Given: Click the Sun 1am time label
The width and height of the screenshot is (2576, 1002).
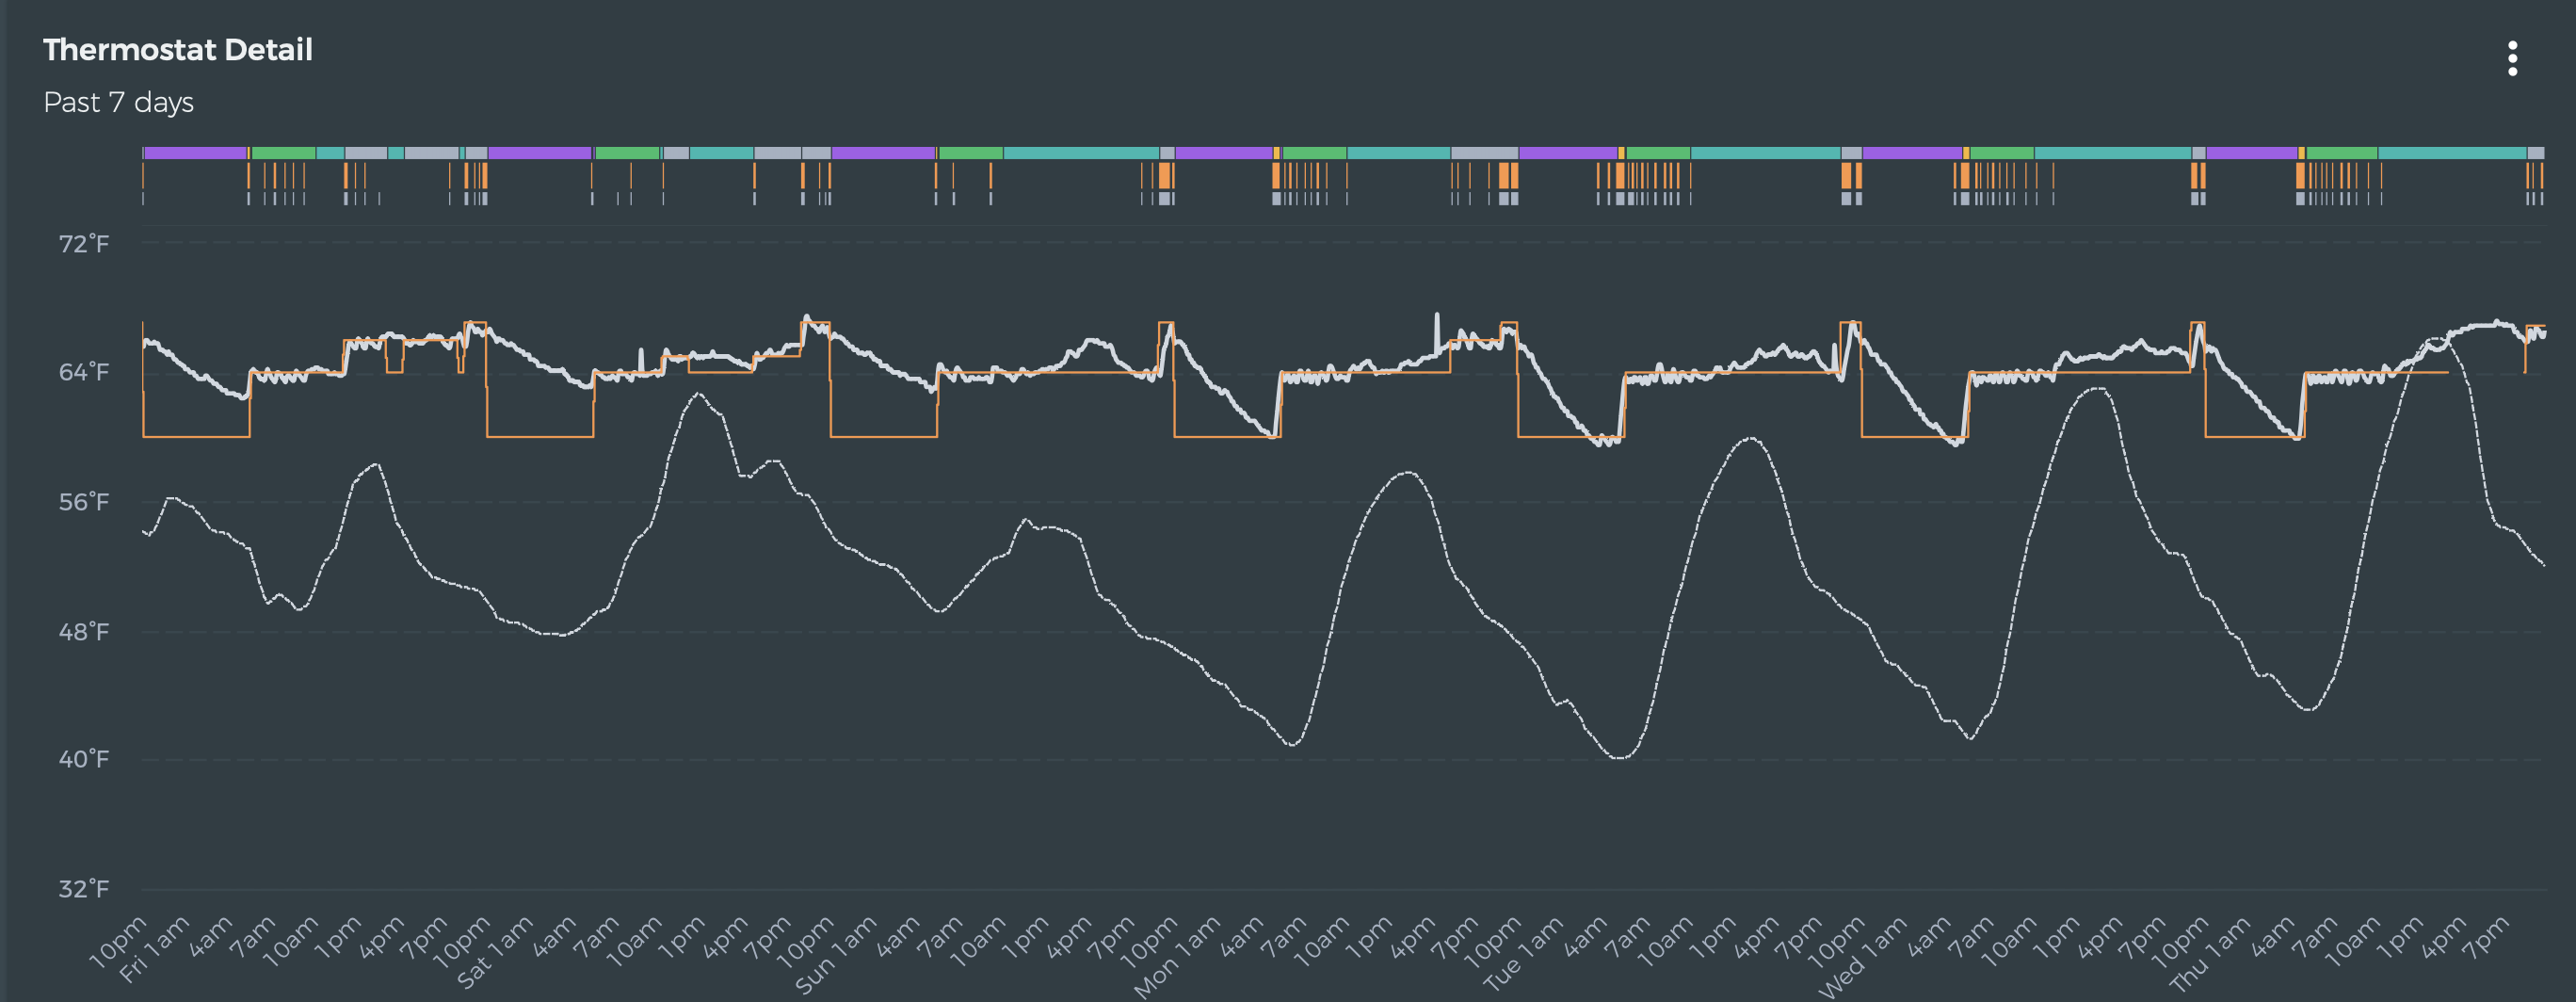Looking at the screenshot, I should (x=838, y=954).
